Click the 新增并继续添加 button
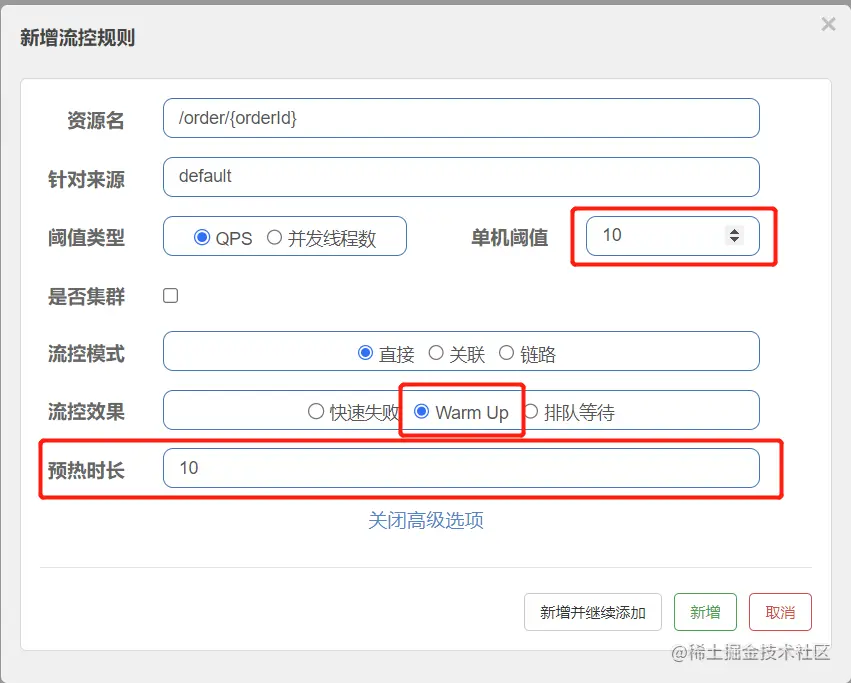 593,612
